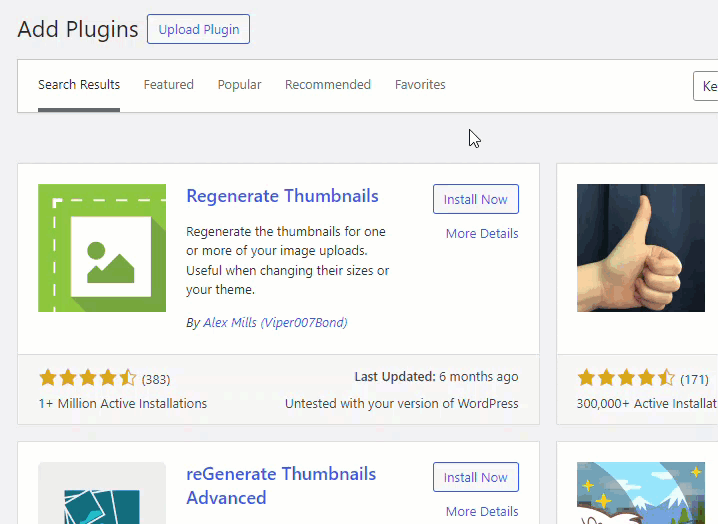
Task: Open the Featured tab
Action: coord(169,85)
